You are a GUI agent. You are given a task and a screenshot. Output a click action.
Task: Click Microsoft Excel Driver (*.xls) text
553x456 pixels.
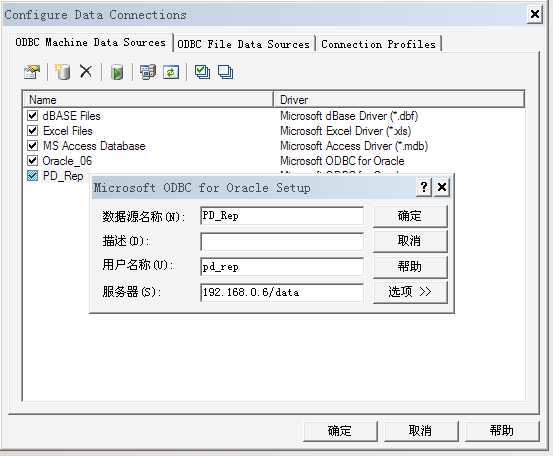pyautogui.click(x=346, y=131)
